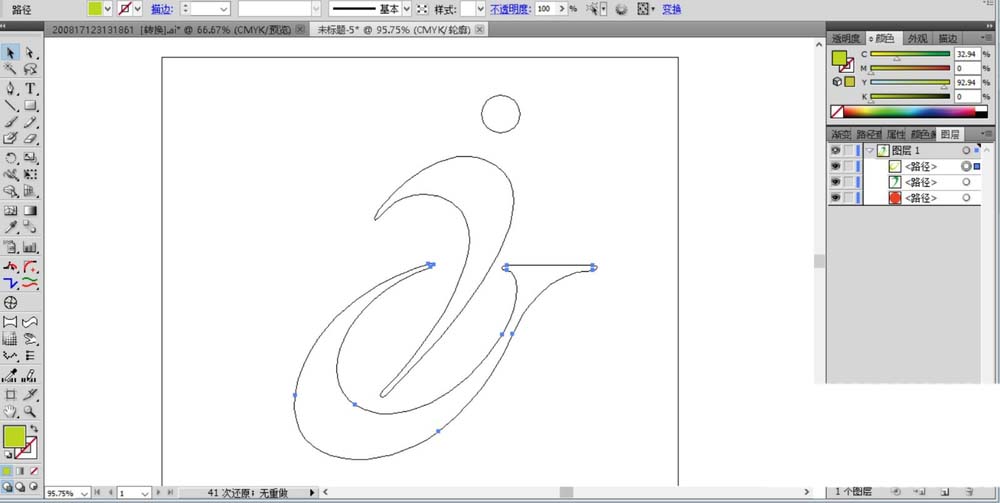Select the circular crosshair tool in toolbox
This screenshot has width=1000, height=503.
tap(11, 302)
